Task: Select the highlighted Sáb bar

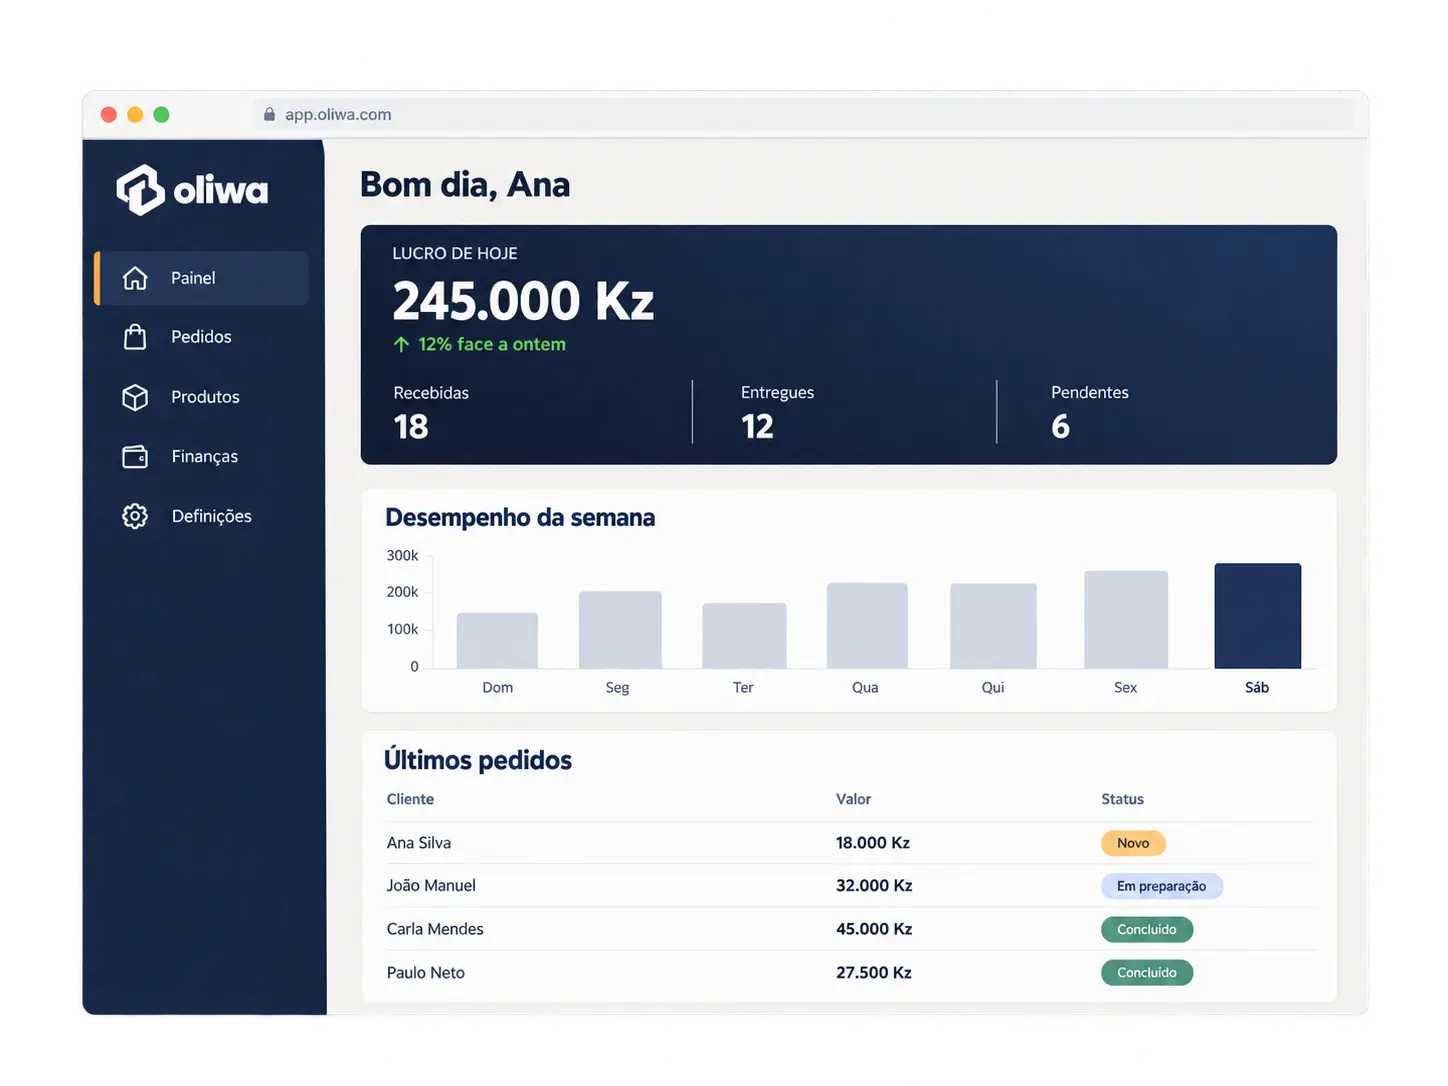Action: coord(1258,616)
